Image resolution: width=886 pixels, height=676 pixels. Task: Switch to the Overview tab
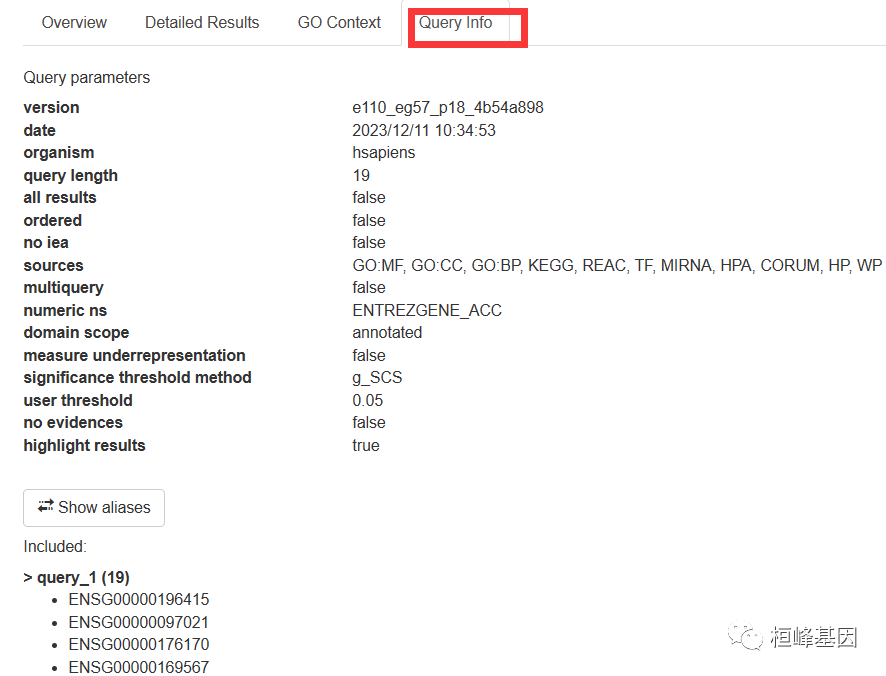[74, 22]
